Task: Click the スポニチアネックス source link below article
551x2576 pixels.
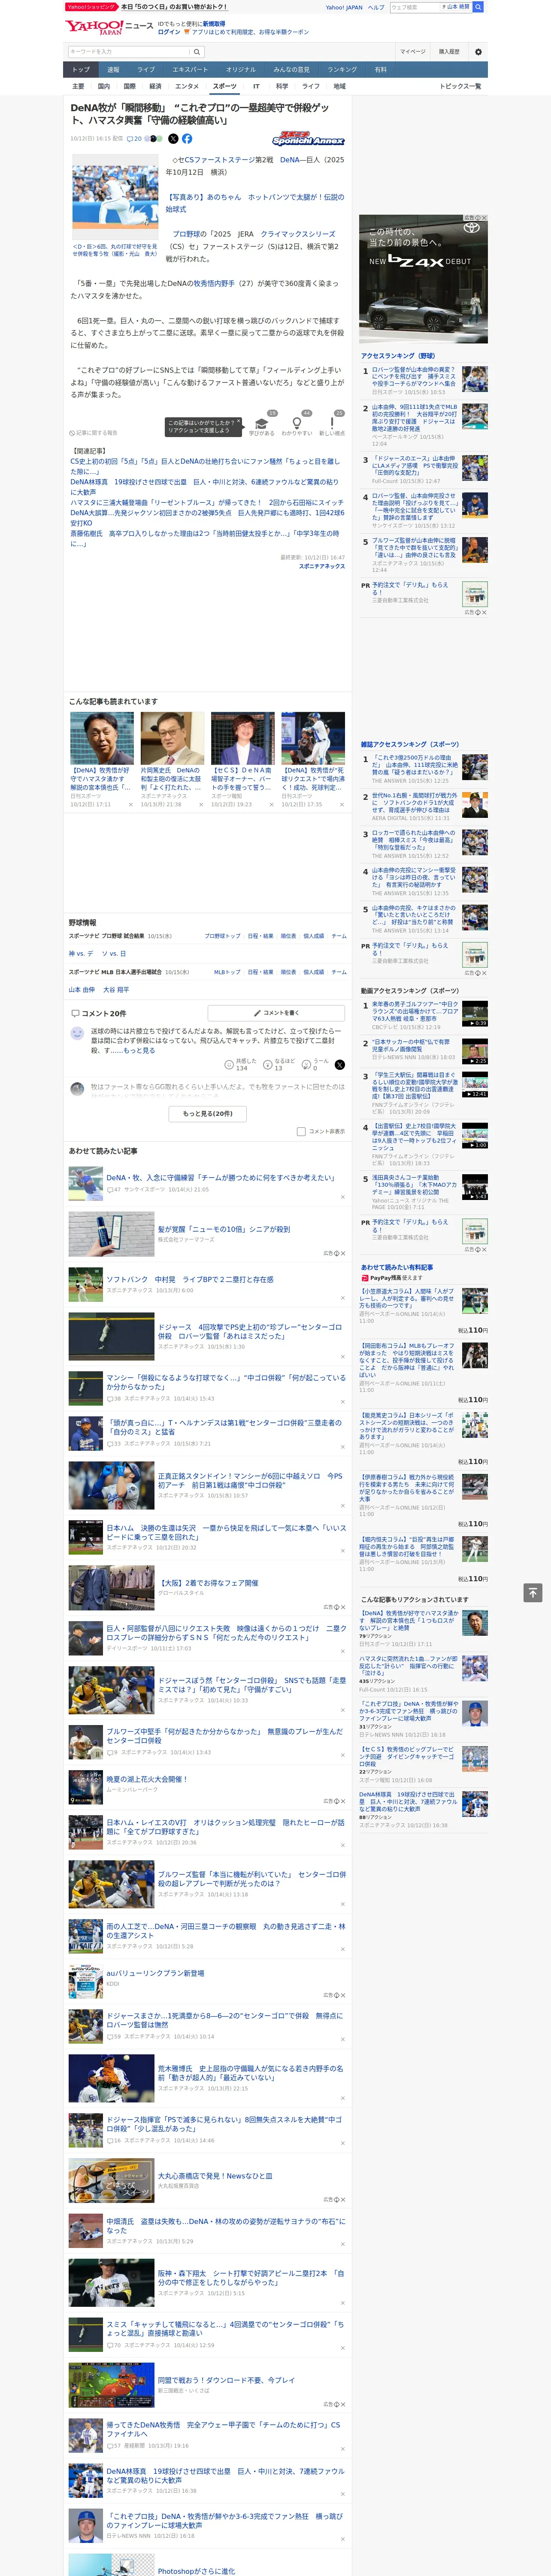Action: pos(322,566)
